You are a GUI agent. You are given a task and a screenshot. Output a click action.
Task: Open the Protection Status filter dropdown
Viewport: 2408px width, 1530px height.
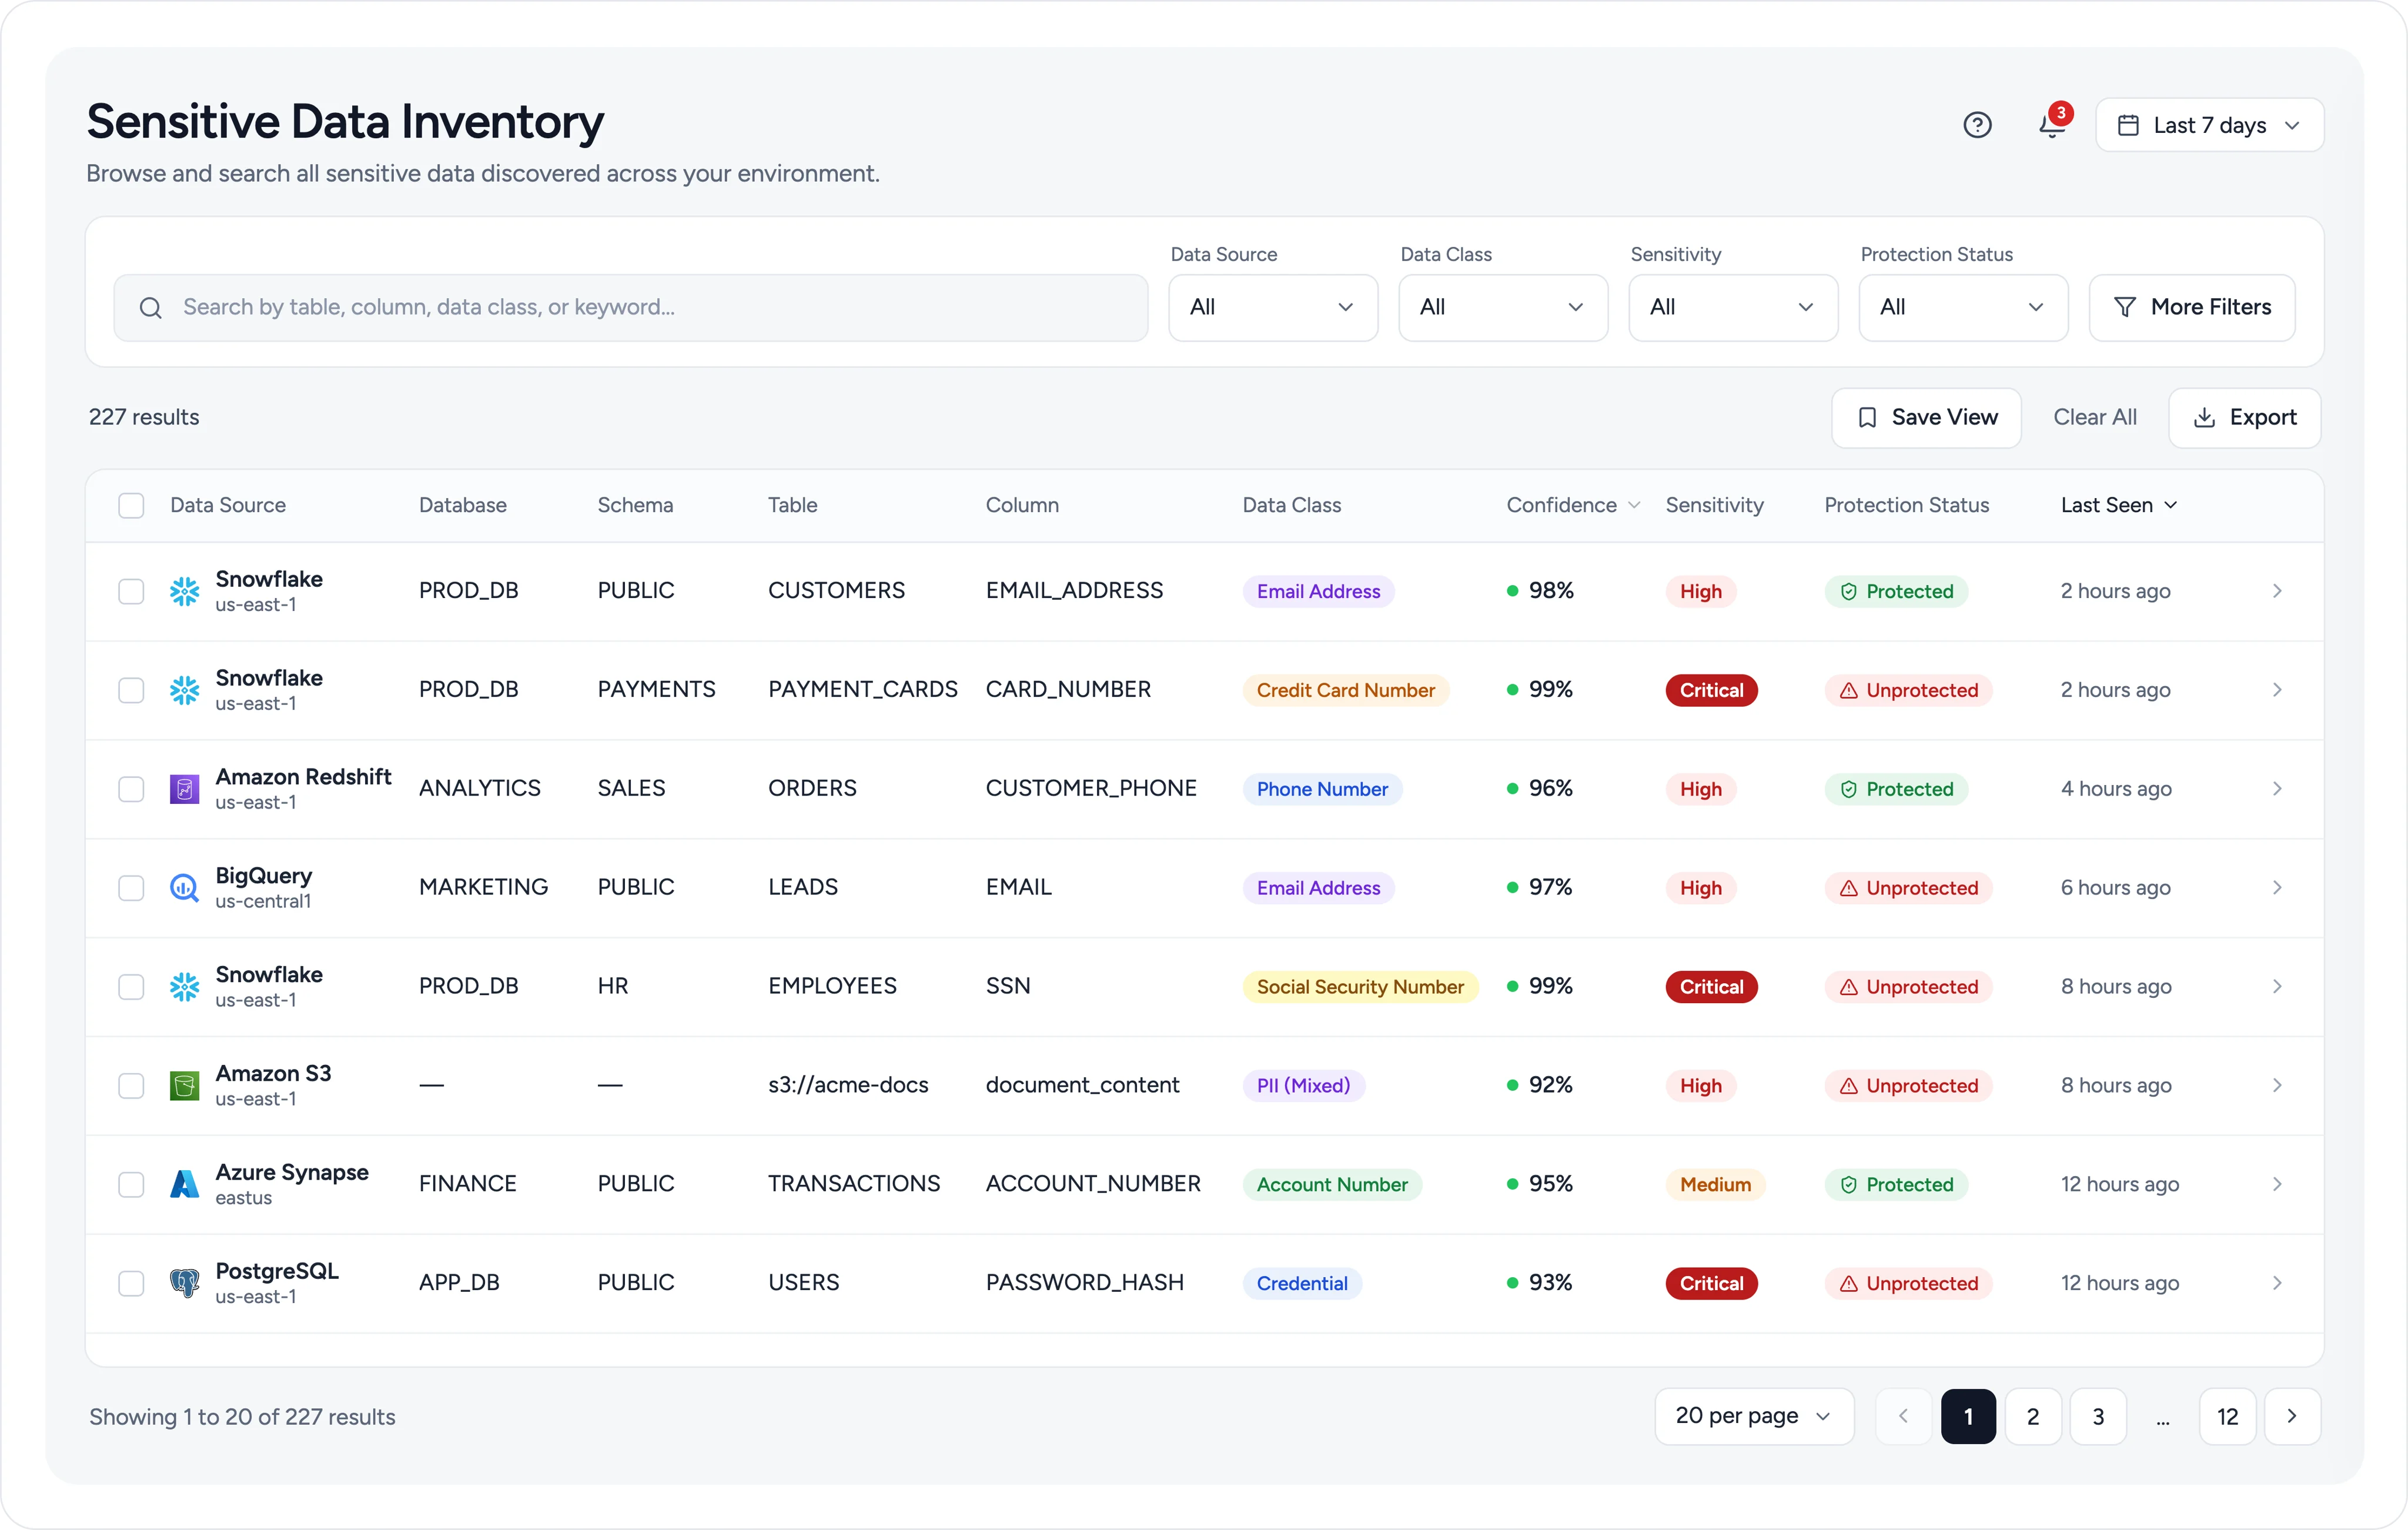point(1963,307)
